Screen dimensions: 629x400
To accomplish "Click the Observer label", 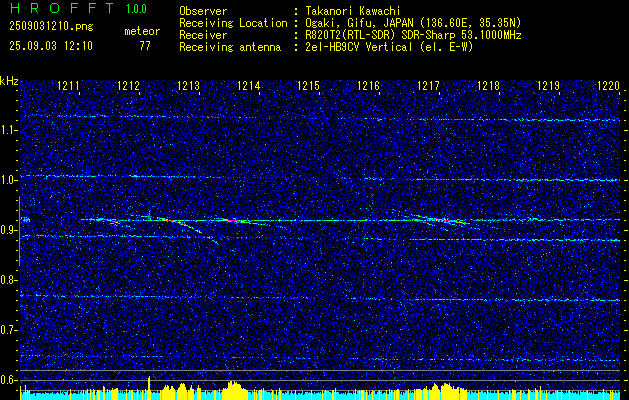I will (203, 12).
